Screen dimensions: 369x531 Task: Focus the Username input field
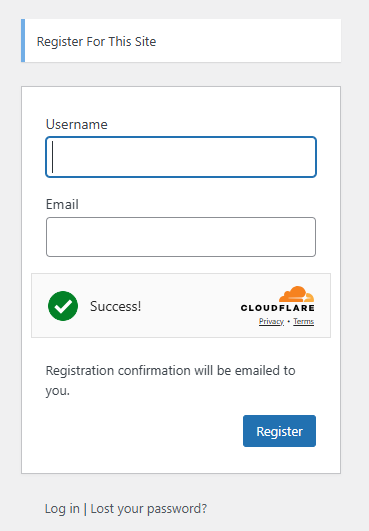click(x=181, y=157)
